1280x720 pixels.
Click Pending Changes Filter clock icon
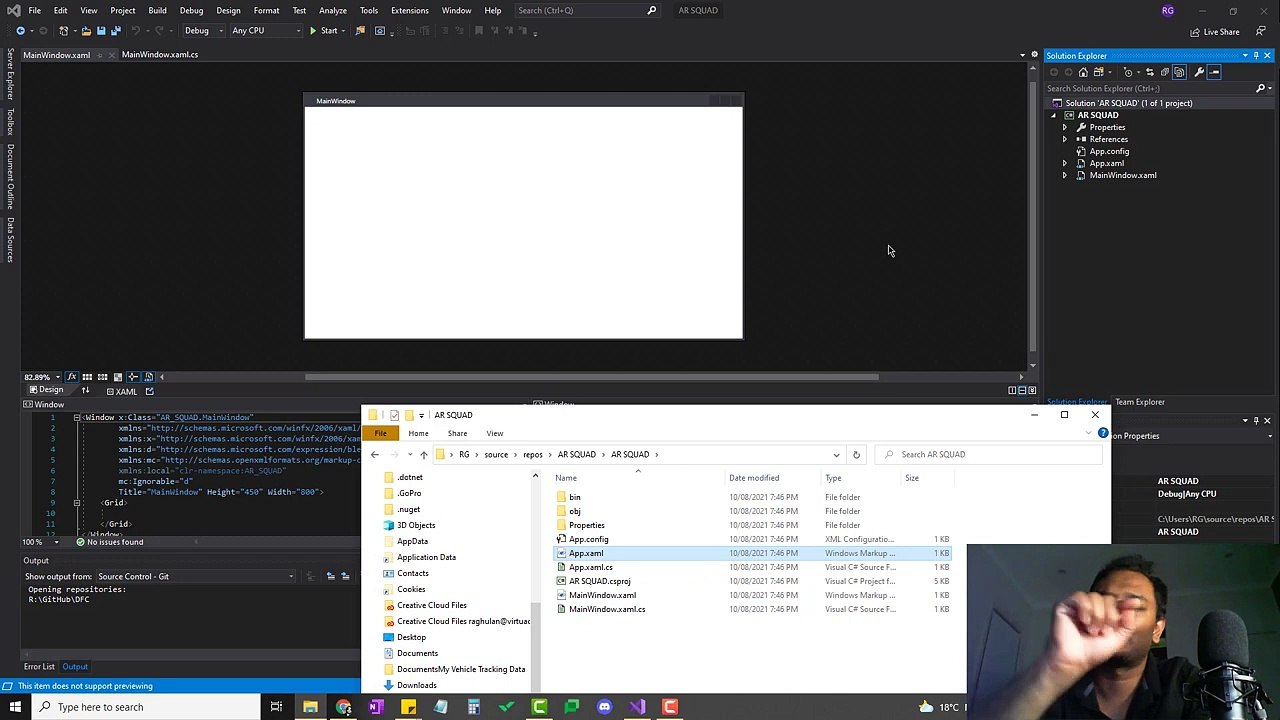1128,72
